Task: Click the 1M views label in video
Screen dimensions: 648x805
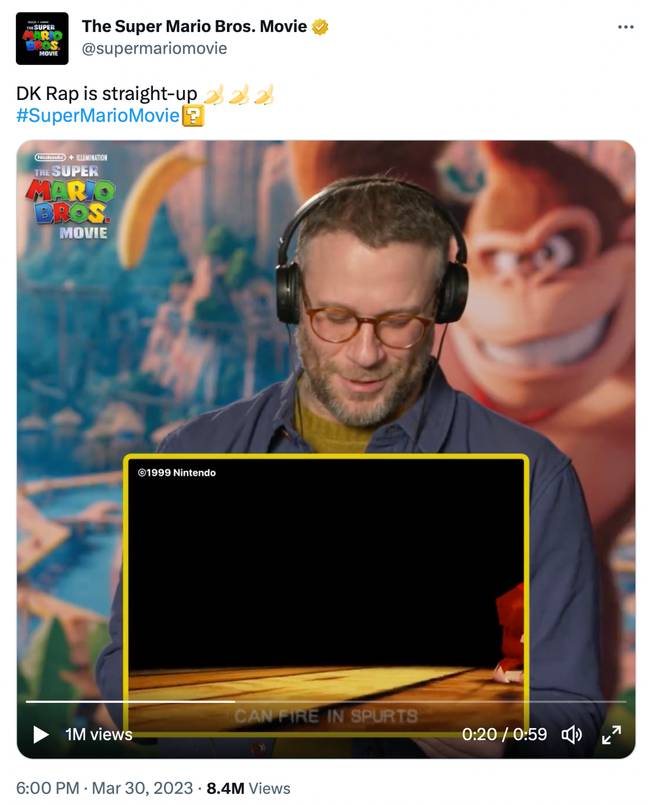Action: coord(99,735)
